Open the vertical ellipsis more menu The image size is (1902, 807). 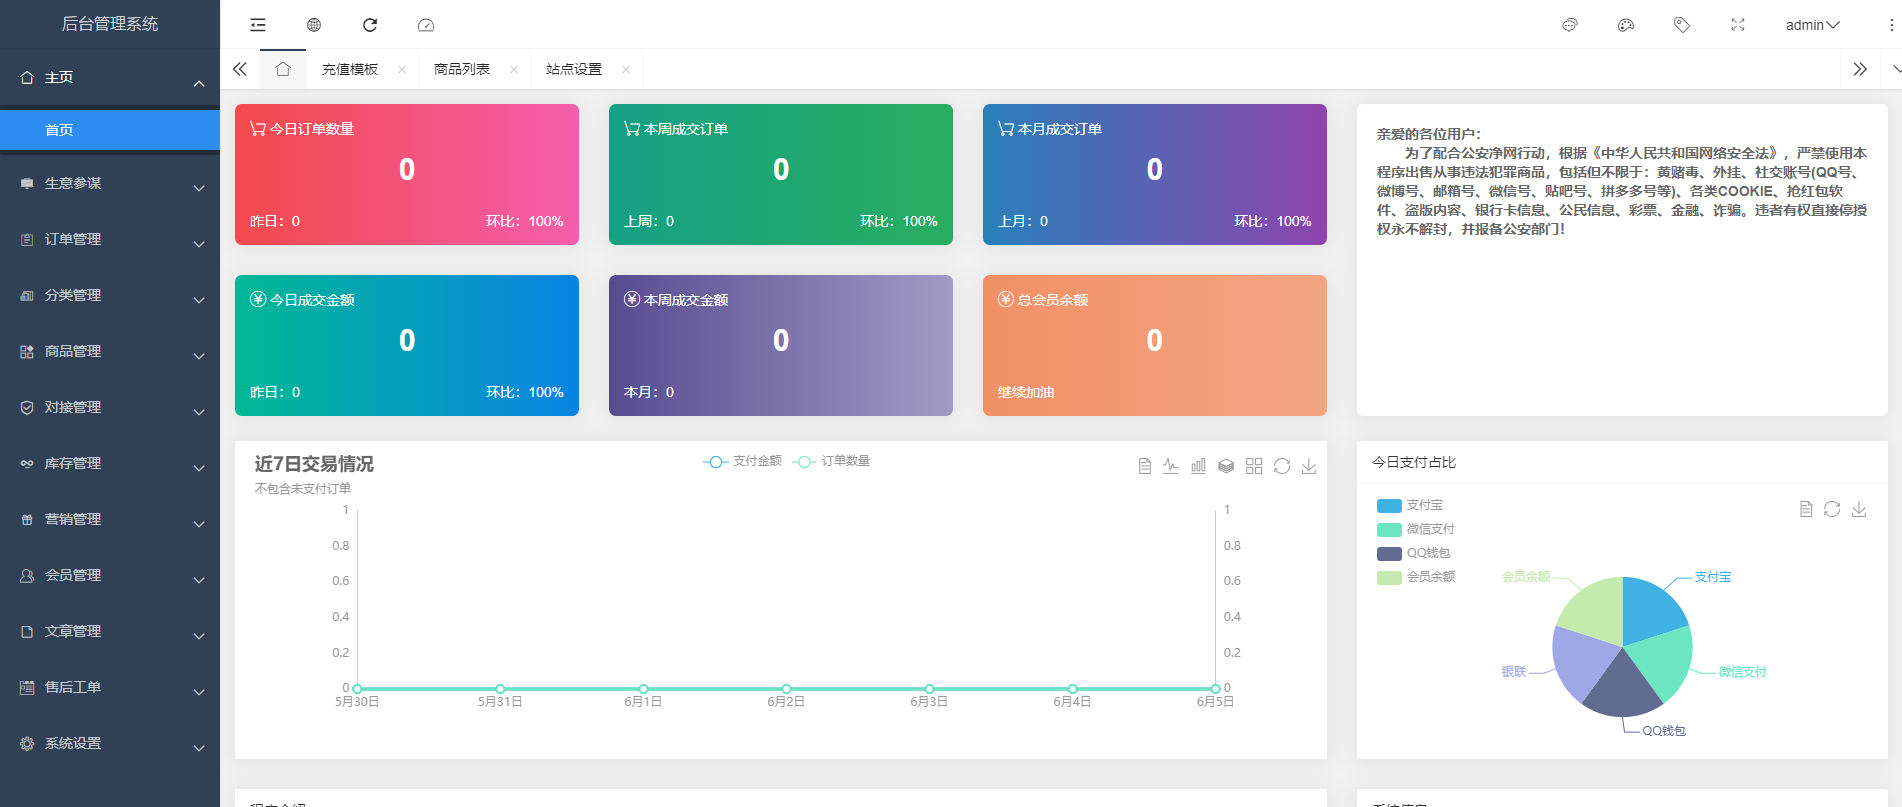pyautogui.click(x=1891, y=25)
